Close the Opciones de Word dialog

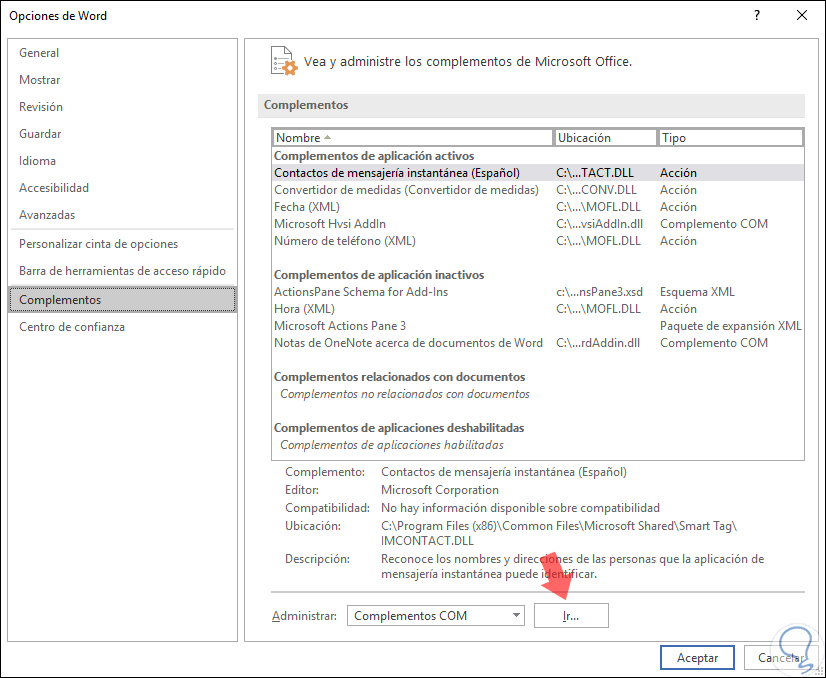click(x=802, y=15)
